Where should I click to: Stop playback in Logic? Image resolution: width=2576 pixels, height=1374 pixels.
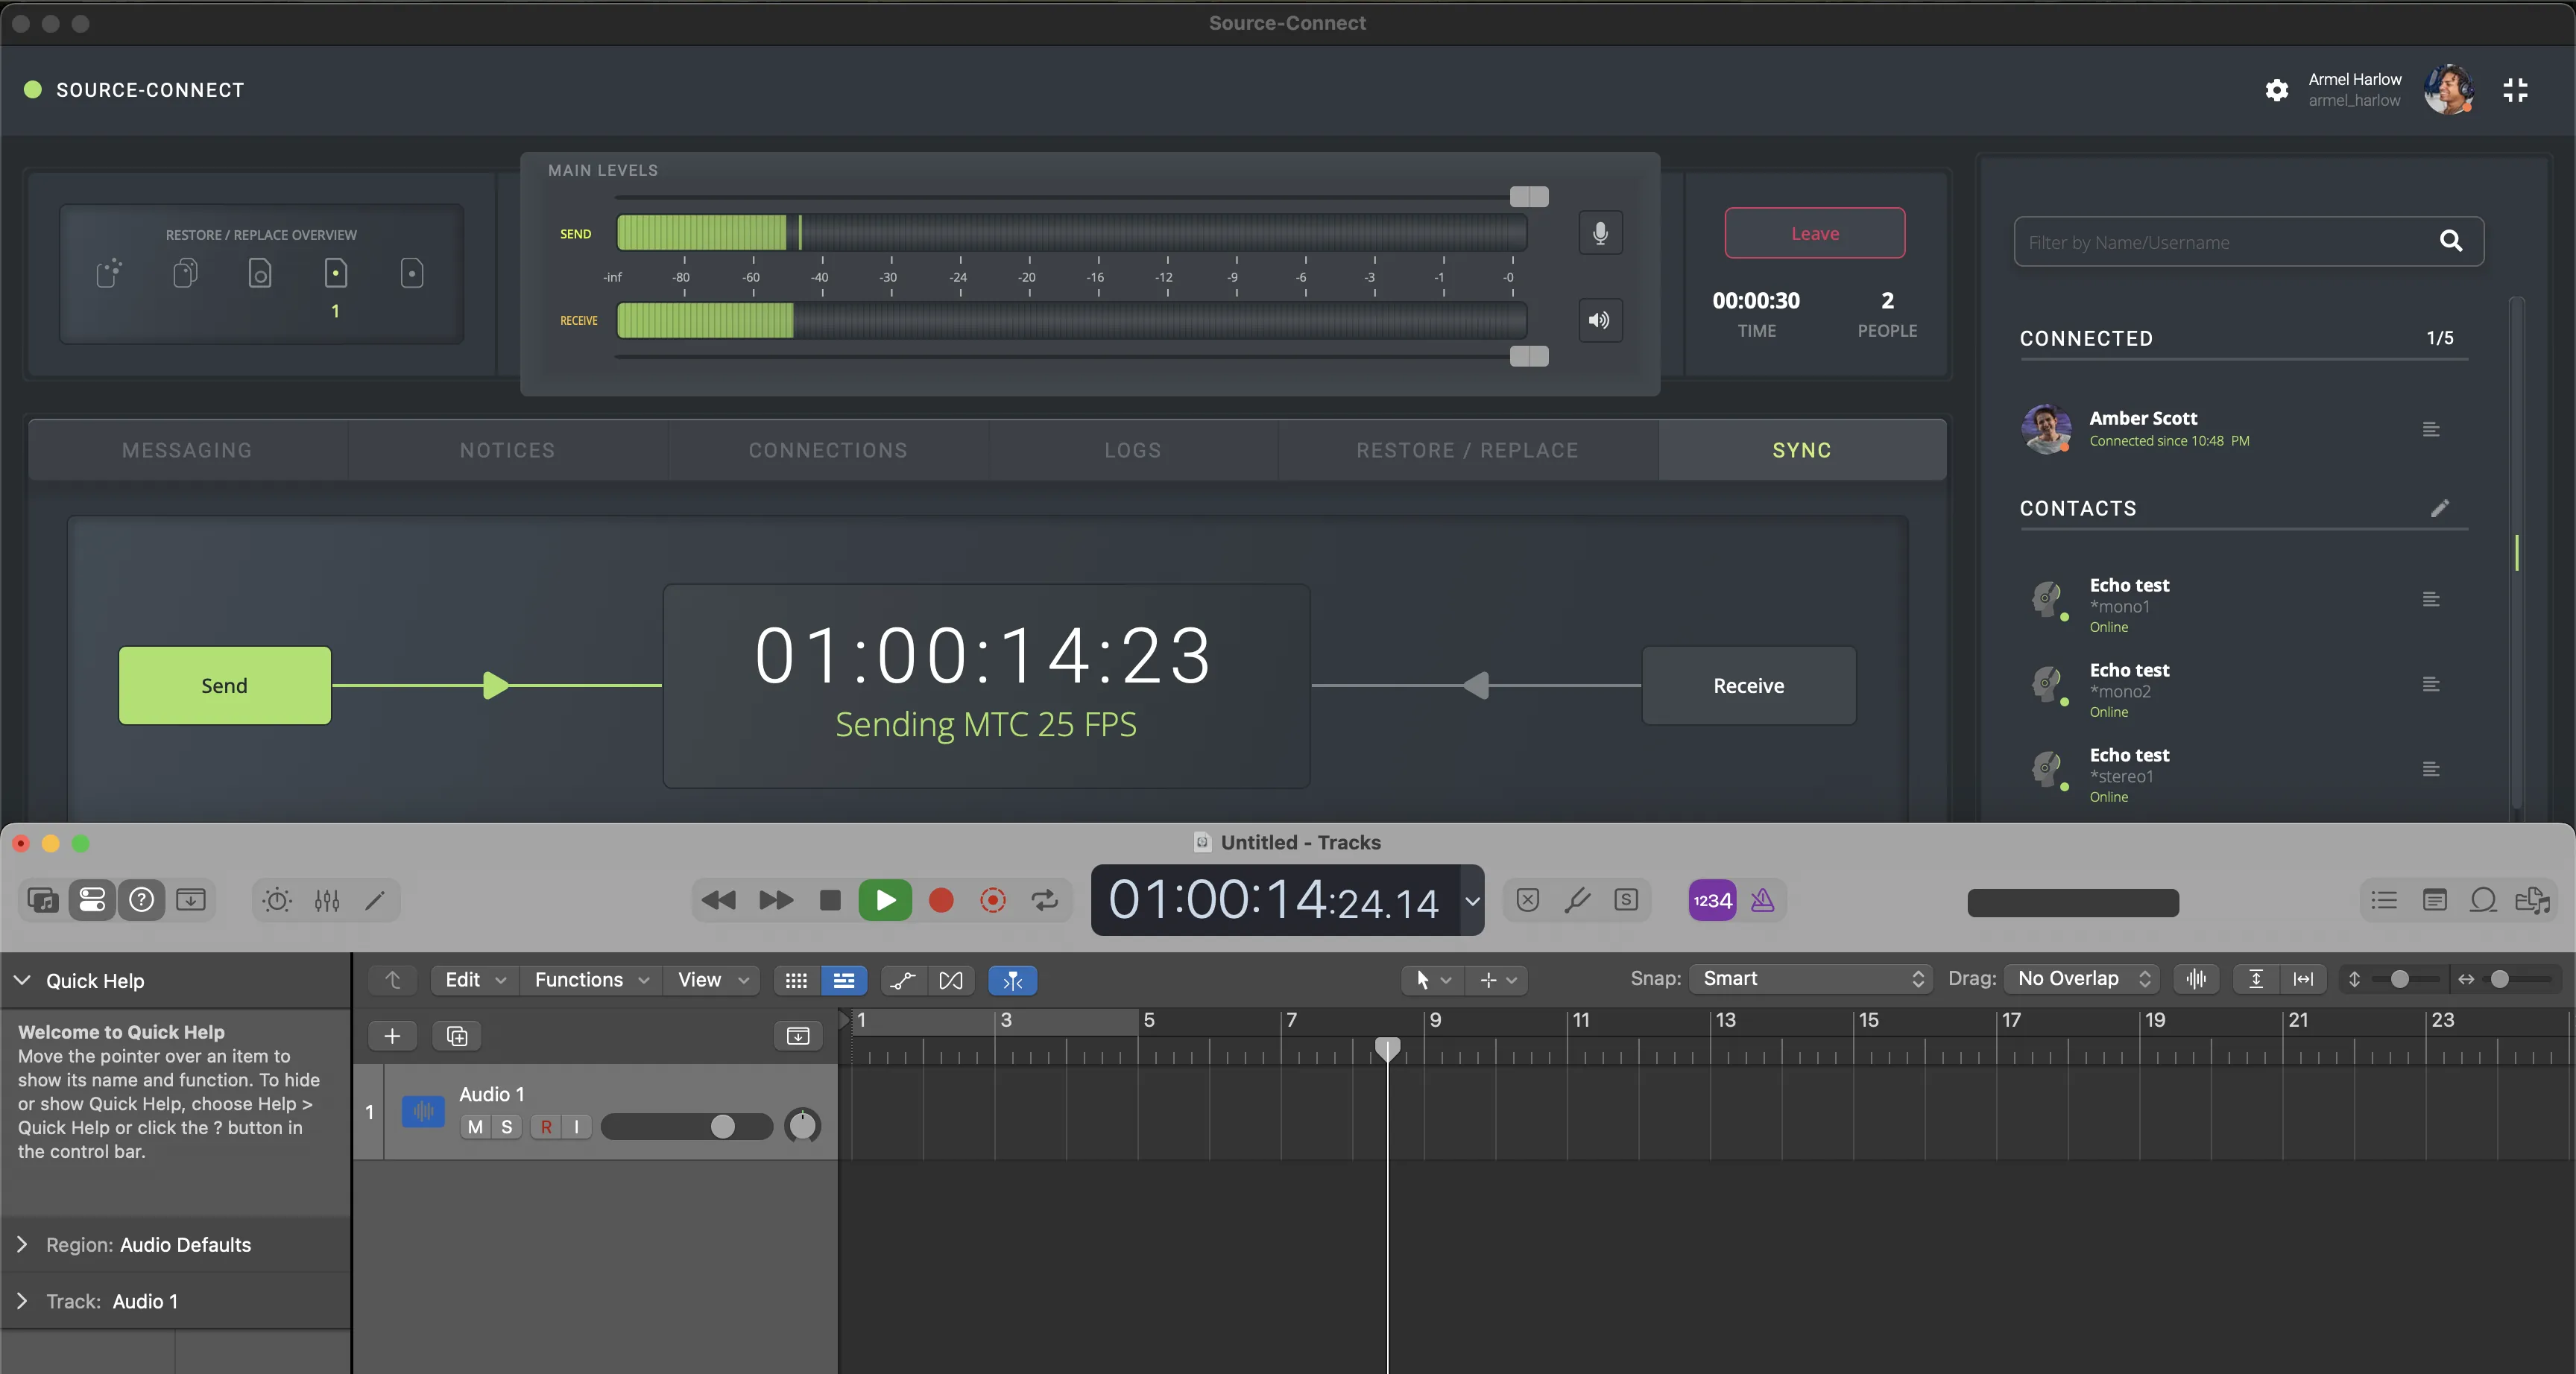(x=829, y=900)
